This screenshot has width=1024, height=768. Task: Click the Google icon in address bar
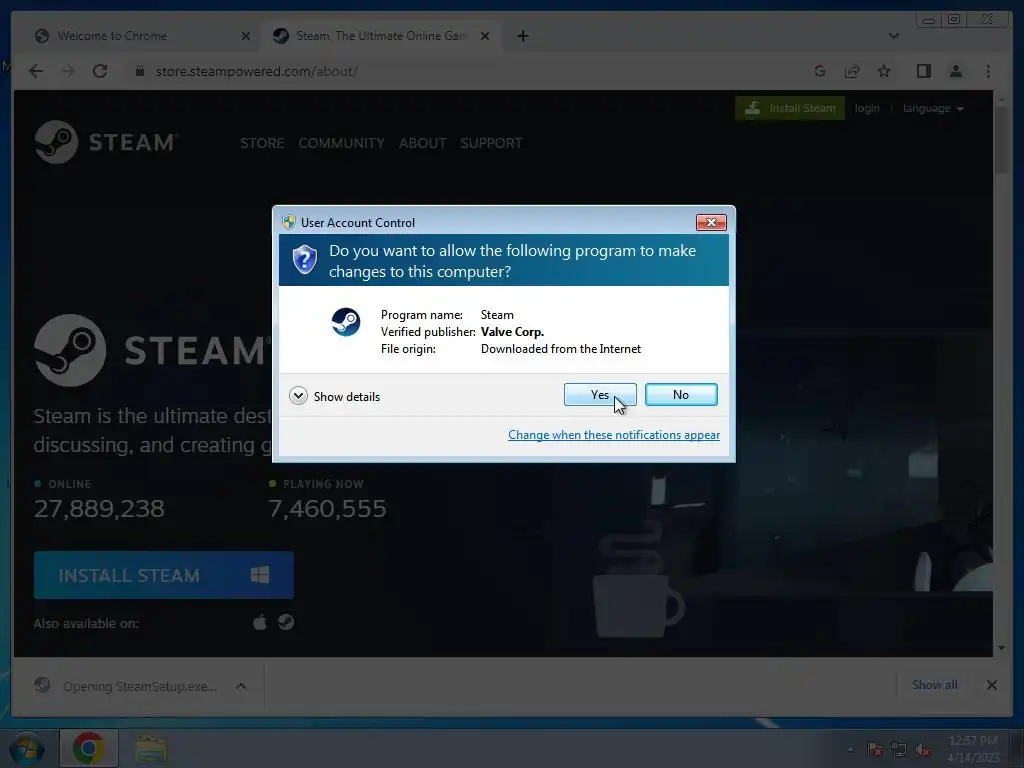[820, 71]
